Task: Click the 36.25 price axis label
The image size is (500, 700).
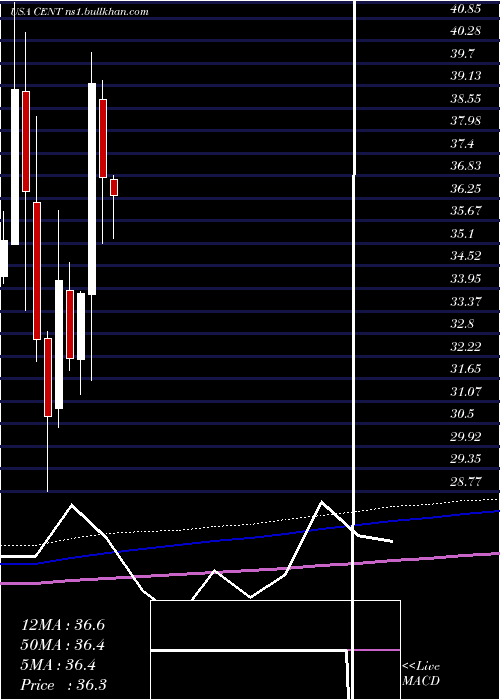Action: coord(466,188)
